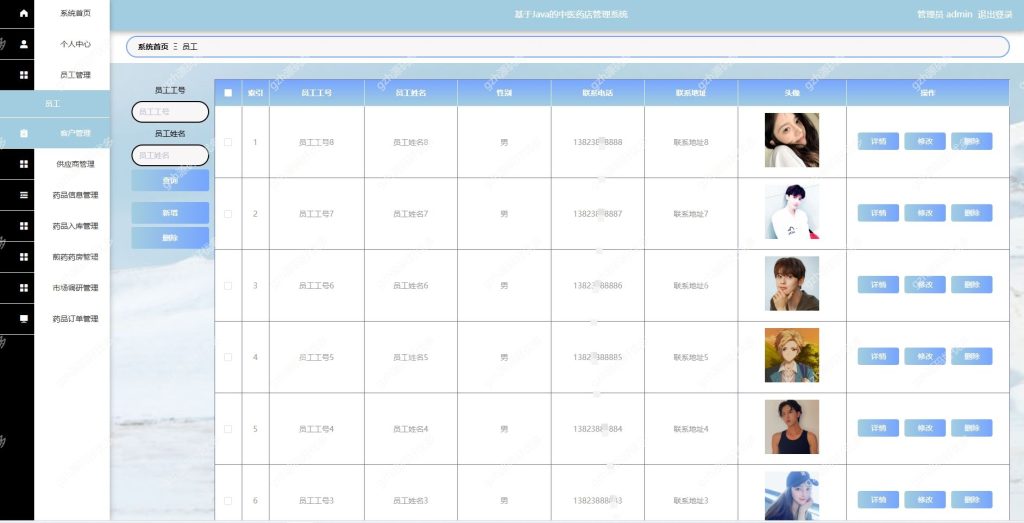Screen dimensions: 1024x523
Task: Click the clipboard icon beside 客户管理
Action: click(x=24, y=133)
